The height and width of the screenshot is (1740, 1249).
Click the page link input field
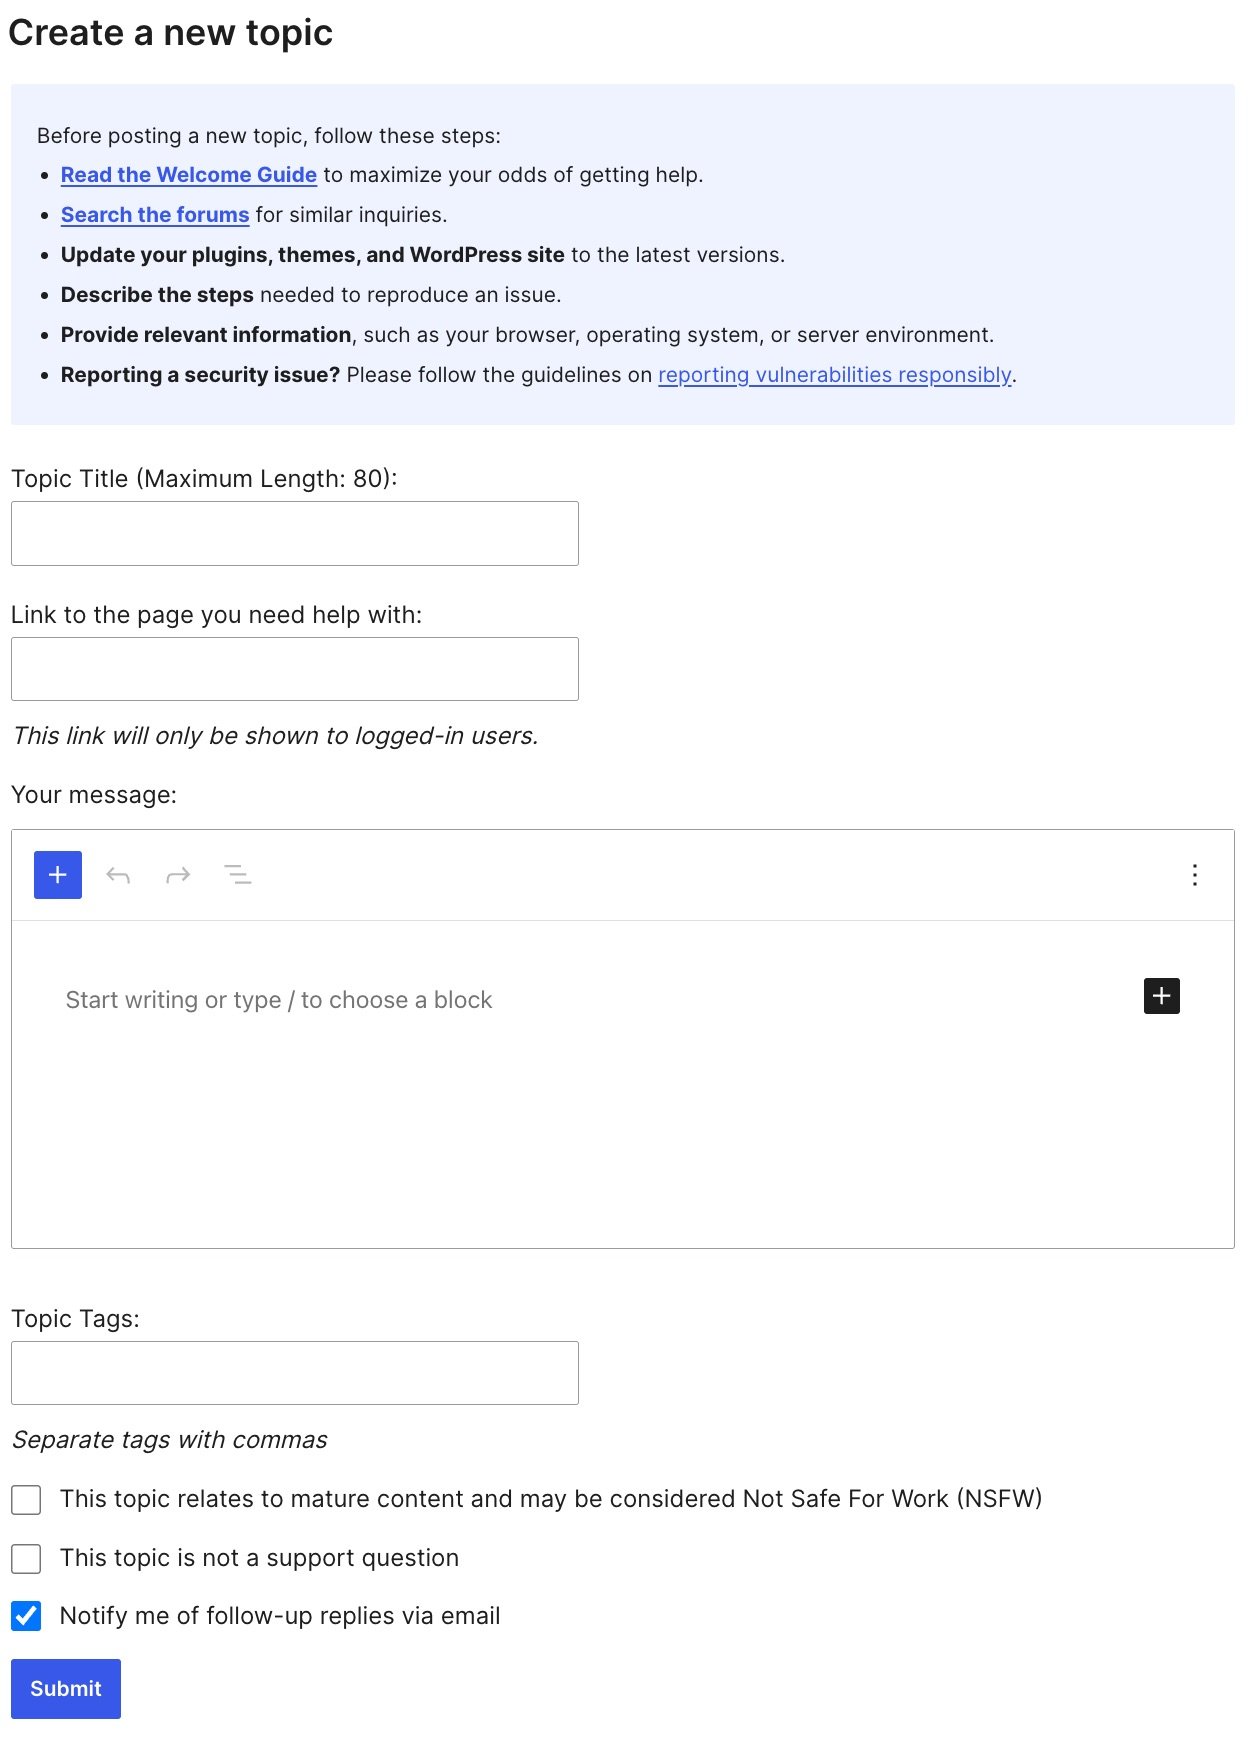point(295,669)
